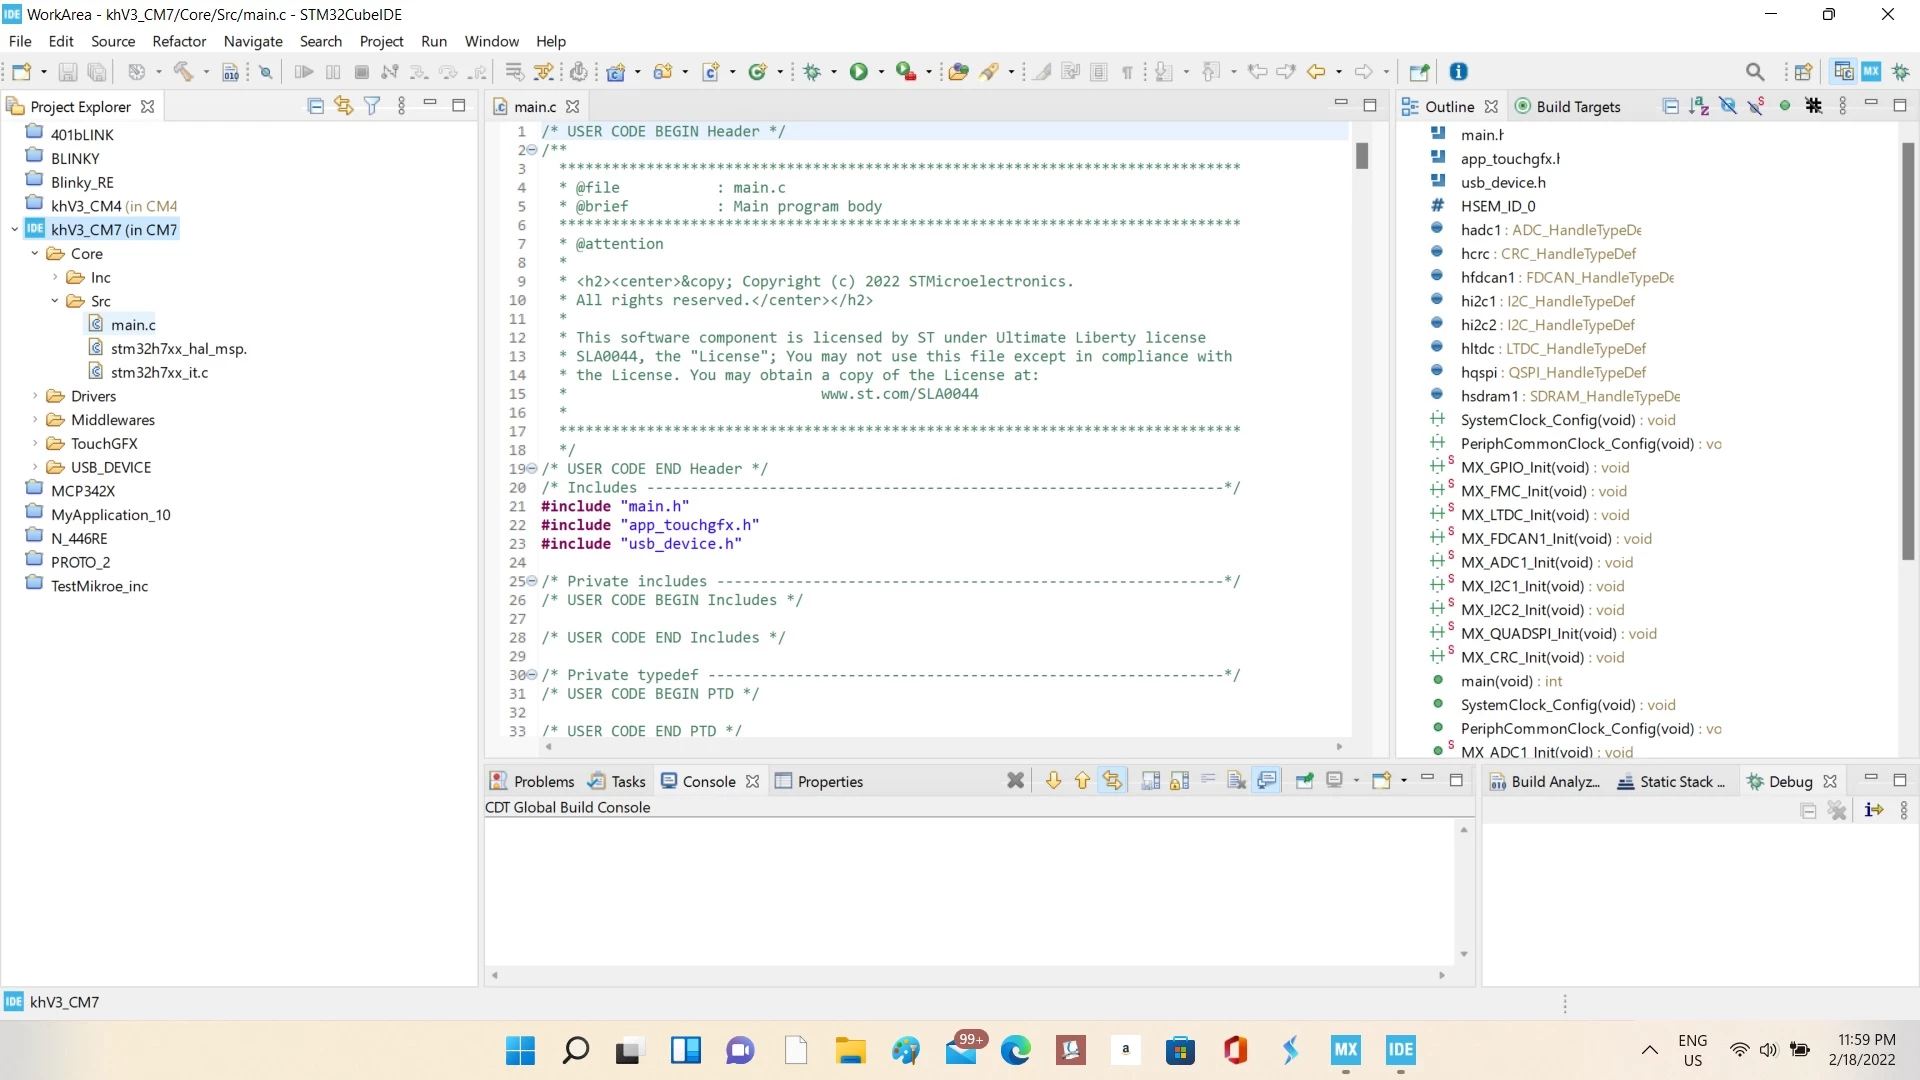The height and width of the screenshot is (1080, 1920).
Task: Toggle Hide Fields in Outline view
Action: coord(1728,106)
